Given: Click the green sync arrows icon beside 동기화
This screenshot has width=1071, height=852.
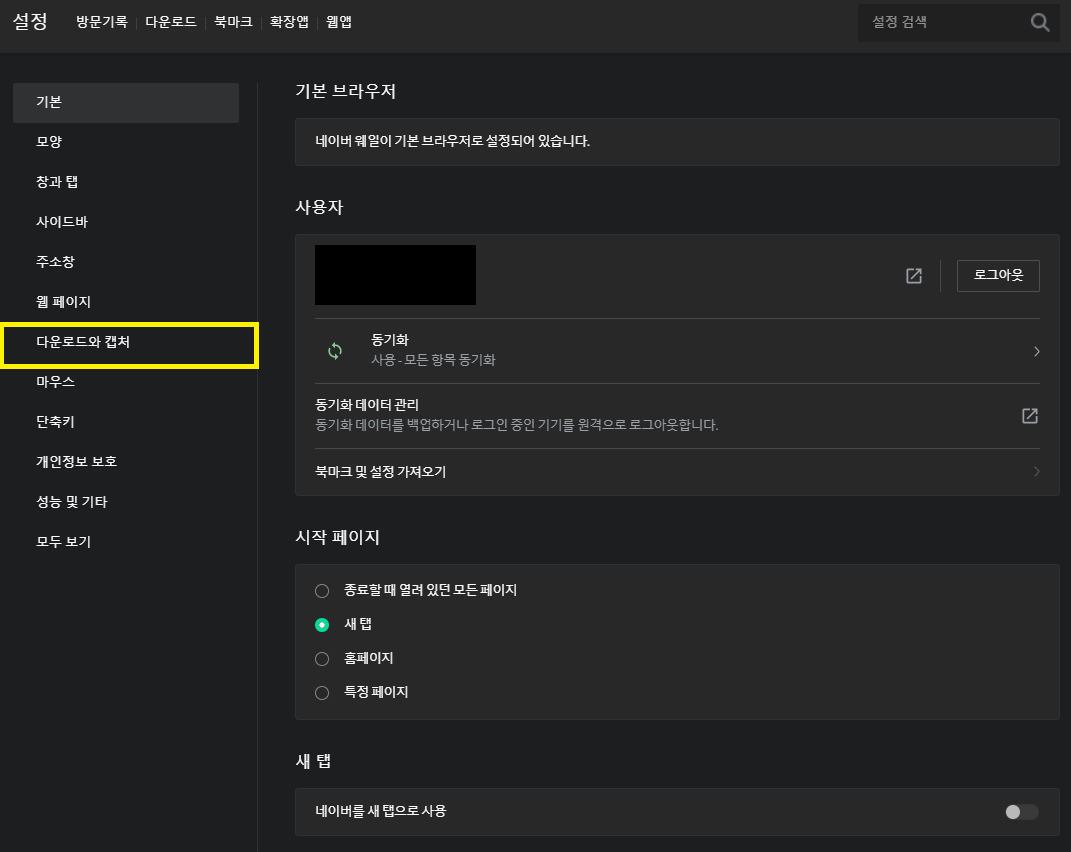Looking at the screenshot, I should [x=333, y=351].
